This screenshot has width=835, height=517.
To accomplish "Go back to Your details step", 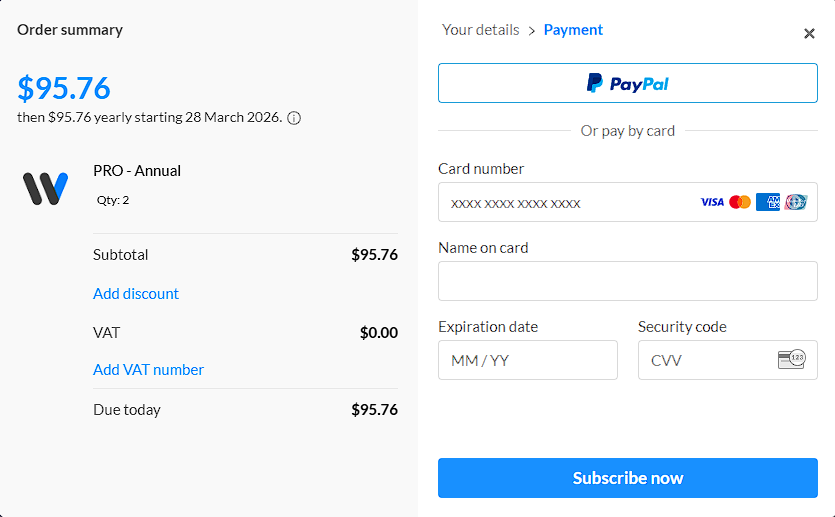I will click(480, 30).
